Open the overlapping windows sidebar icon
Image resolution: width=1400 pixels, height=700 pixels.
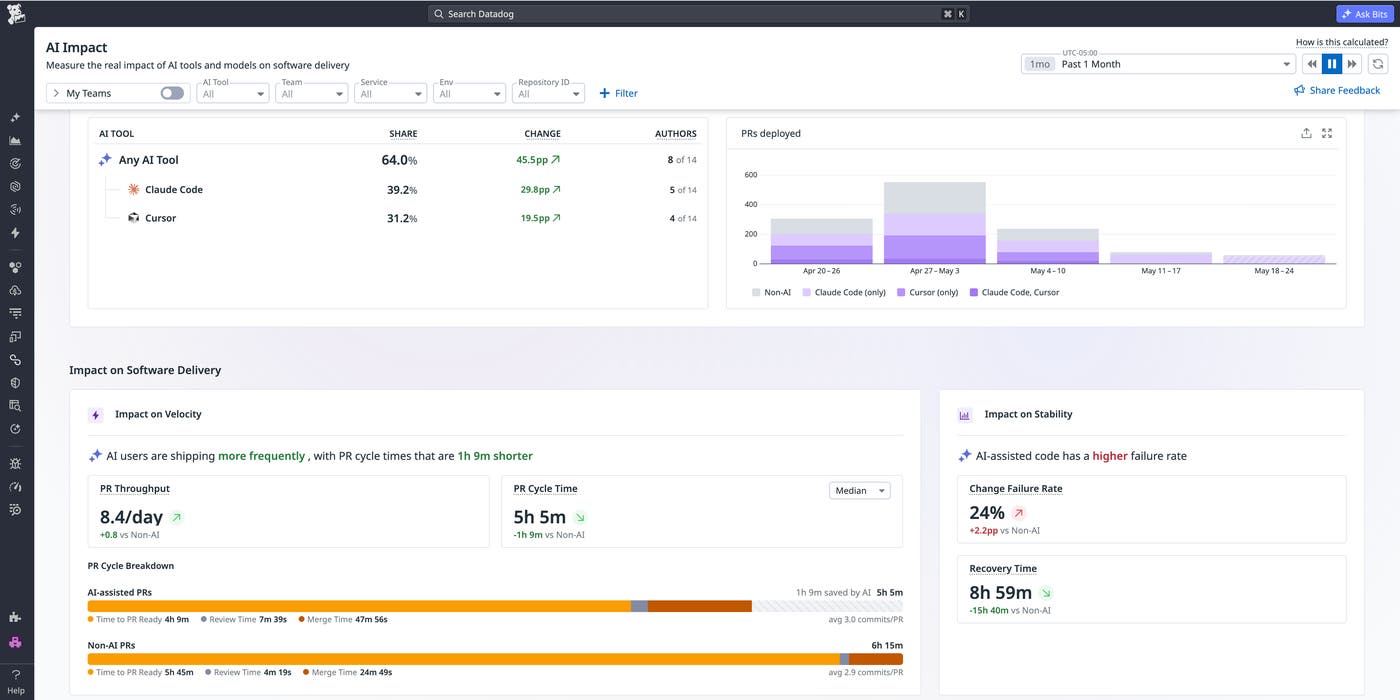point(15,336)
